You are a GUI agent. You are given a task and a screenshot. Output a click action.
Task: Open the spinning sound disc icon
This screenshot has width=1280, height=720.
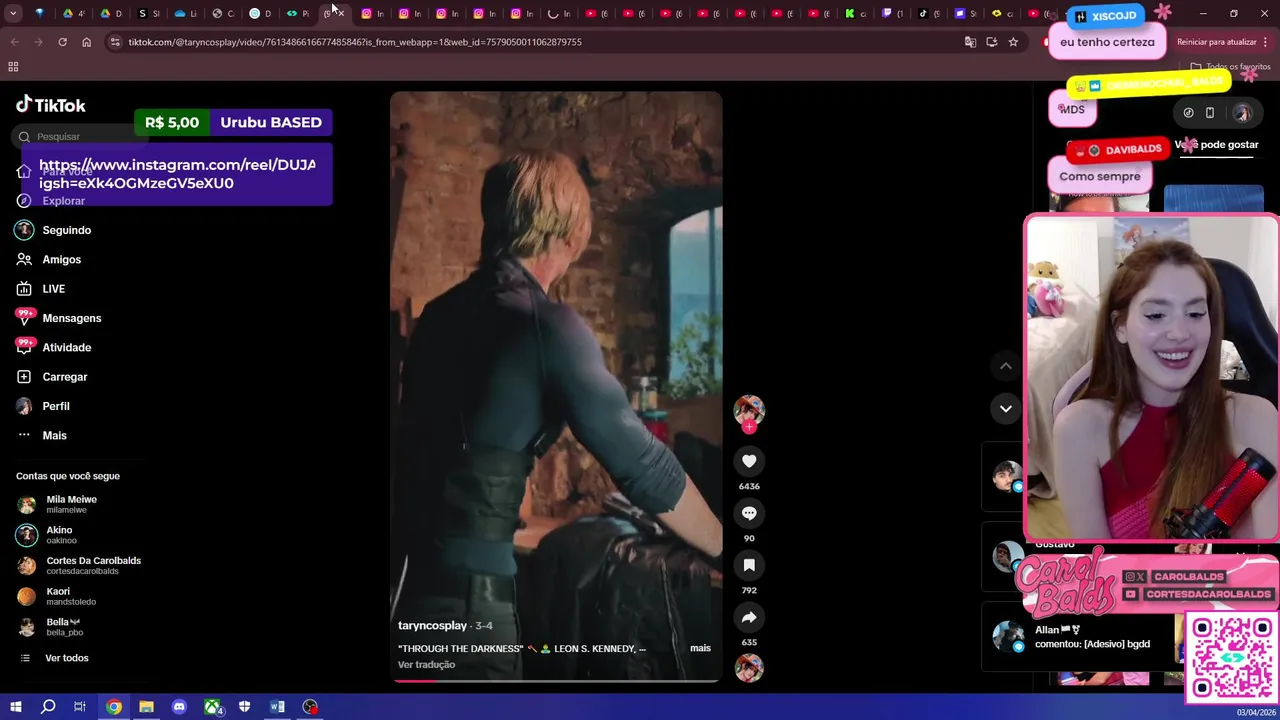749,667
